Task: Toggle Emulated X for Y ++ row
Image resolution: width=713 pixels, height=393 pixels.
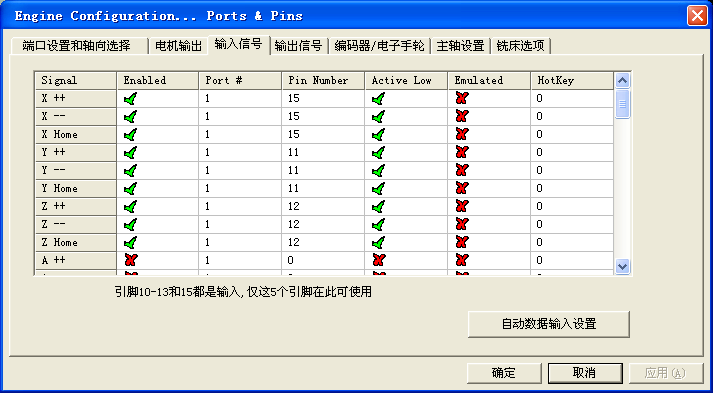Action: (x=462, y=152)
